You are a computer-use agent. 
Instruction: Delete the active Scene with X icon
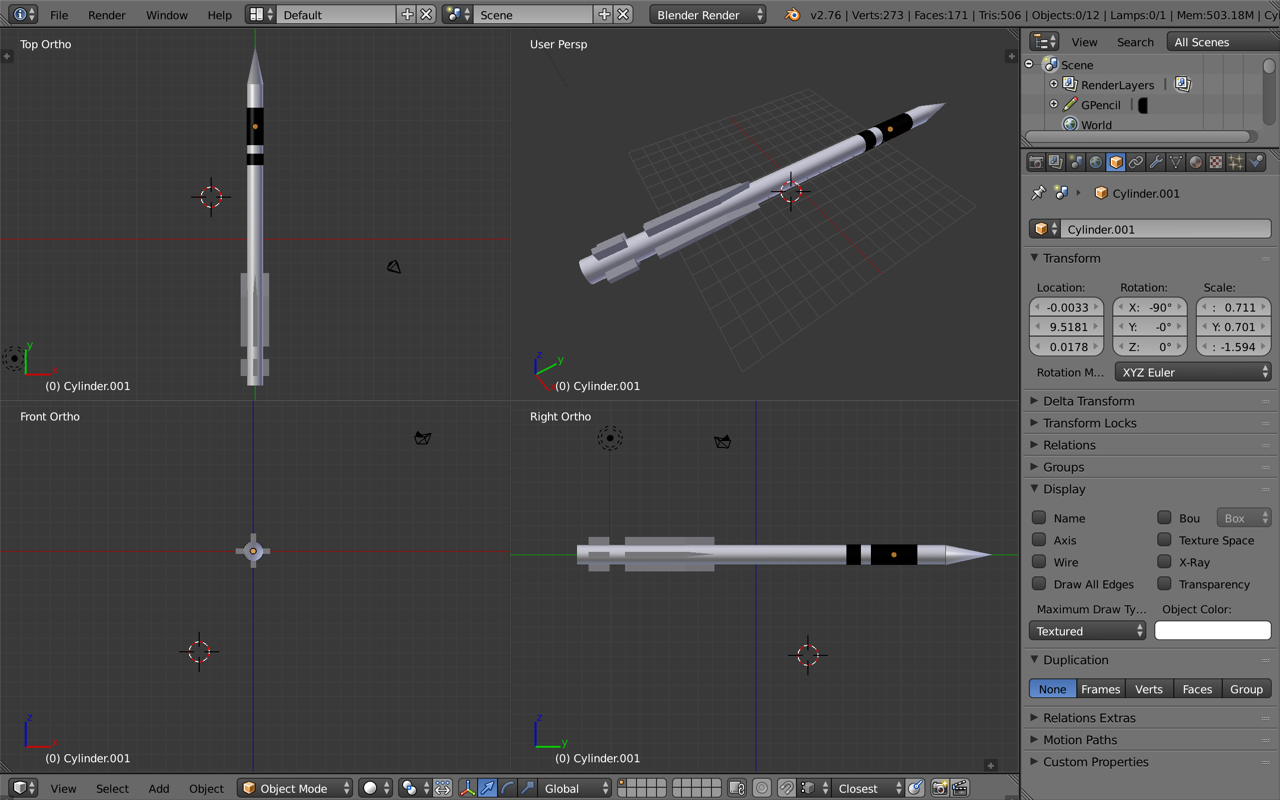point(623,14)
